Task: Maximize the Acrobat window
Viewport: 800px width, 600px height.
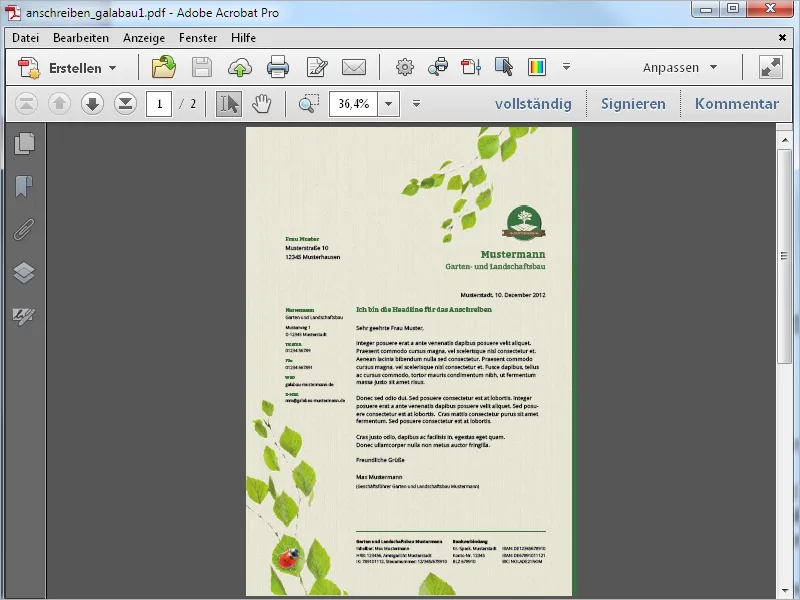Action: coord(733,9)
